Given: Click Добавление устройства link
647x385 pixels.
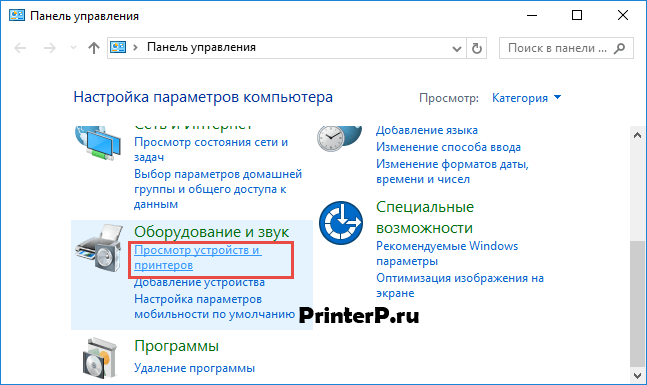Looking at the screenshot, I should click(x=199, y=282).
